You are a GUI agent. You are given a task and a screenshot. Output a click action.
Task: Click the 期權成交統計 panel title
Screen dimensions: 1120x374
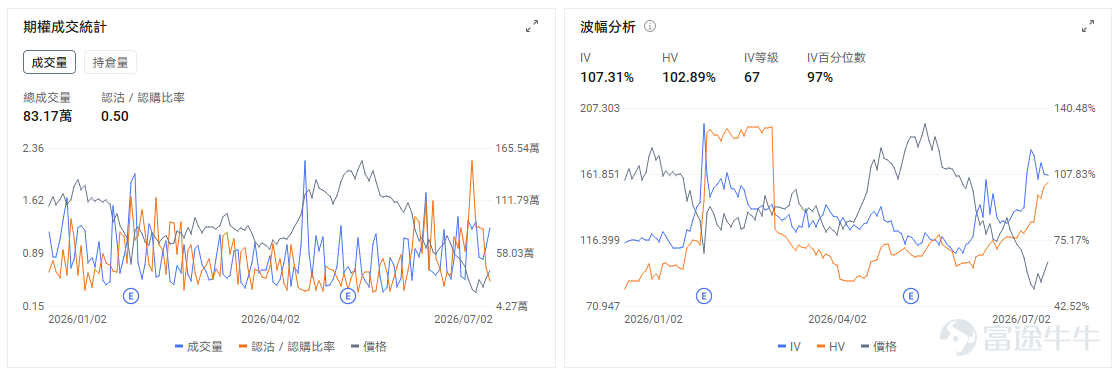pos(65,27)
